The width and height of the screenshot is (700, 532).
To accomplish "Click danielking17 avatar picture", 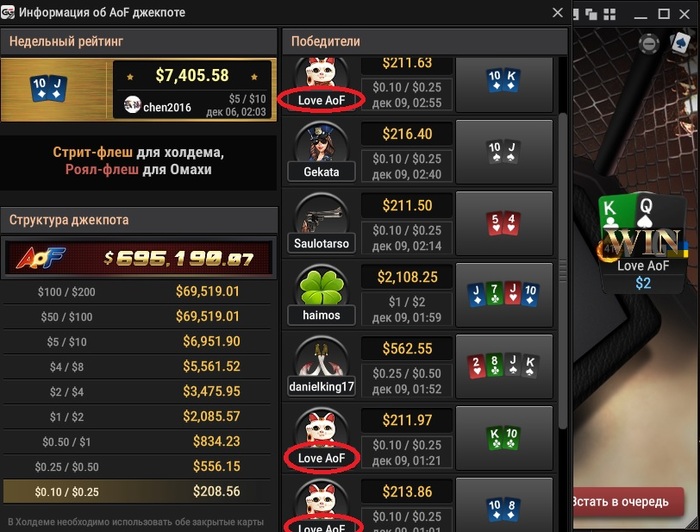I will click(x=321, y=358).
